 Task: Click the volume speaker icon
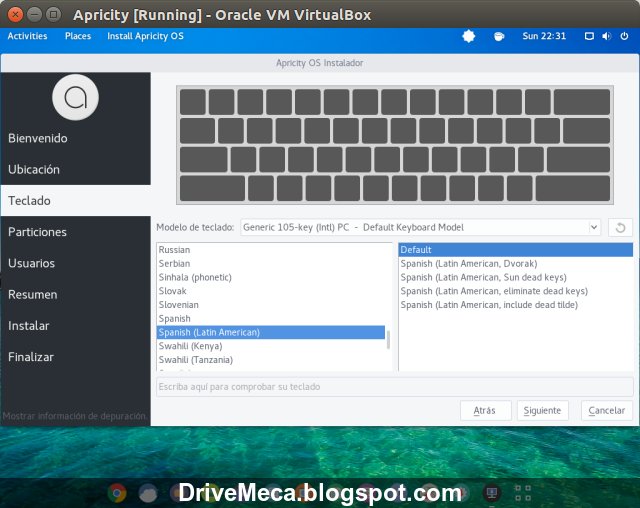[x=607, y=36]
